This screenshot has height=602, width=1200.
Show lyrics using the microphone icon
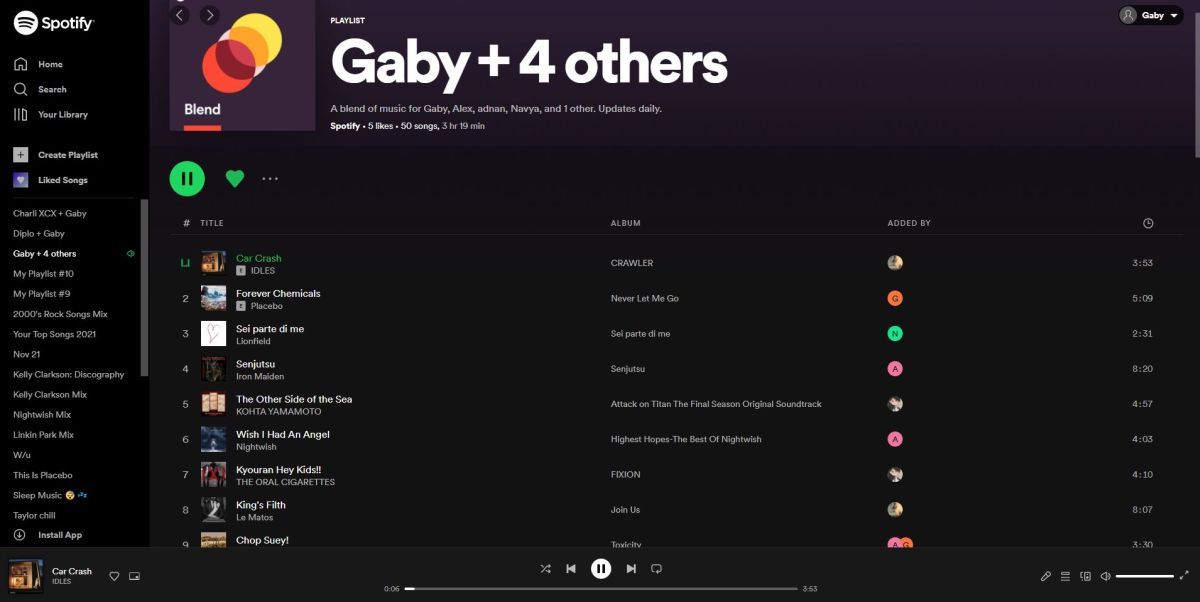tap(1046, 576)
